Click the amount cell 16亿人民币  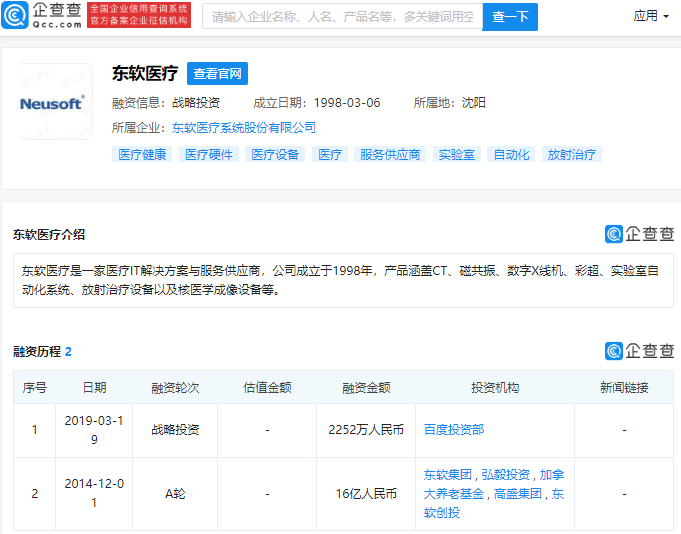coord(366,494)
